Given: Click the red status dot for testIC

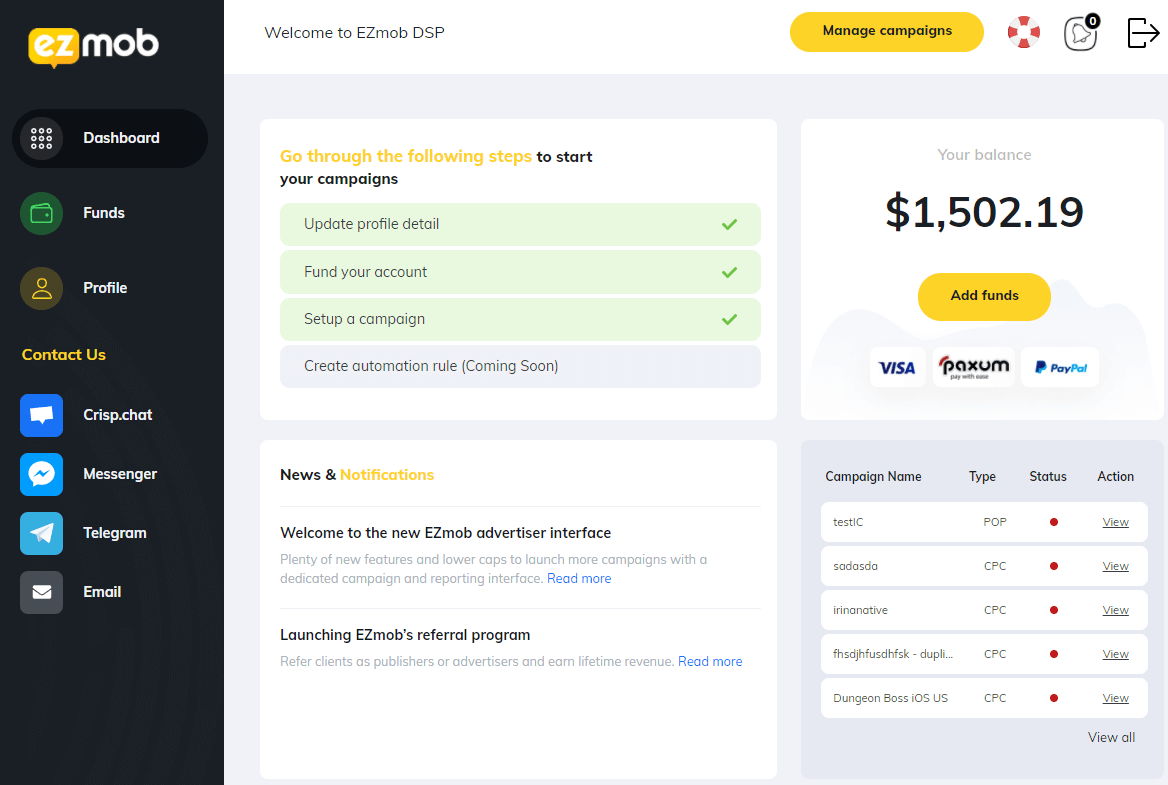Looking at the screenshot, I should click(1054, 521).
